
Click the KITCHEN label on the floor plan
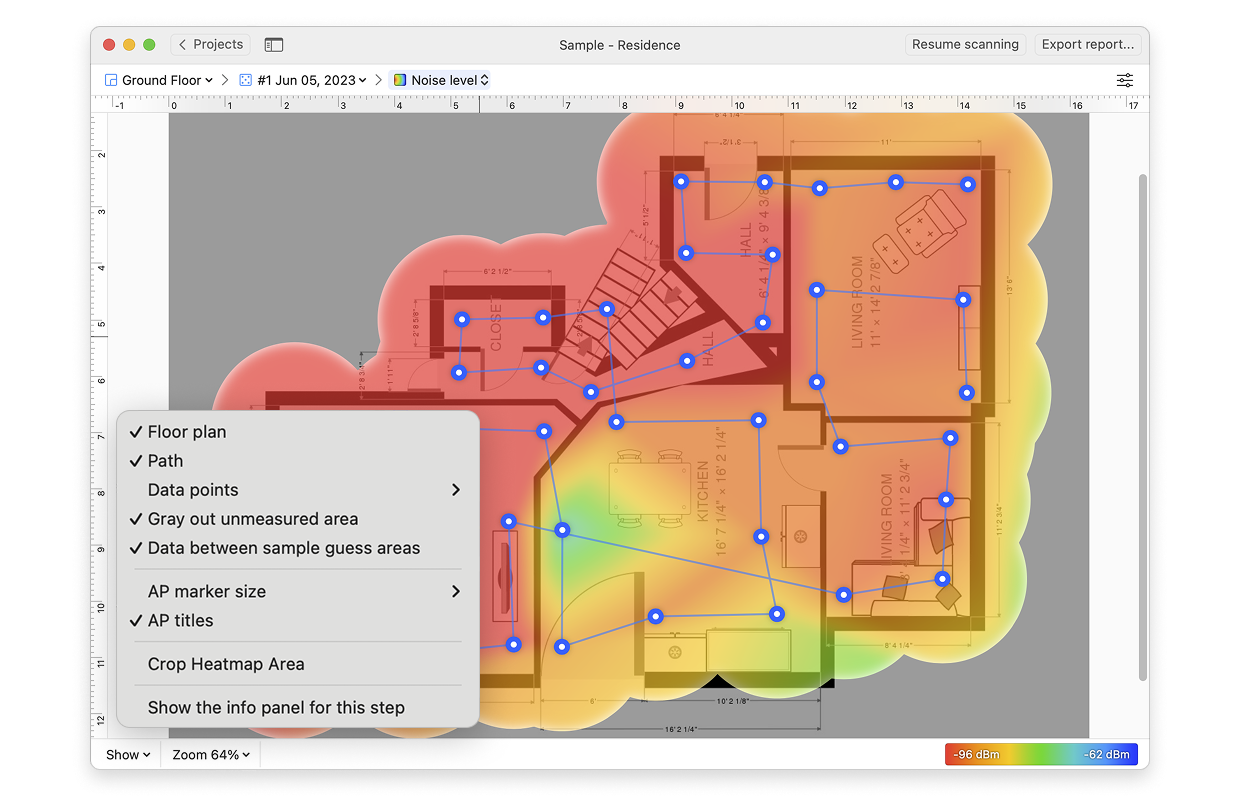703,490
